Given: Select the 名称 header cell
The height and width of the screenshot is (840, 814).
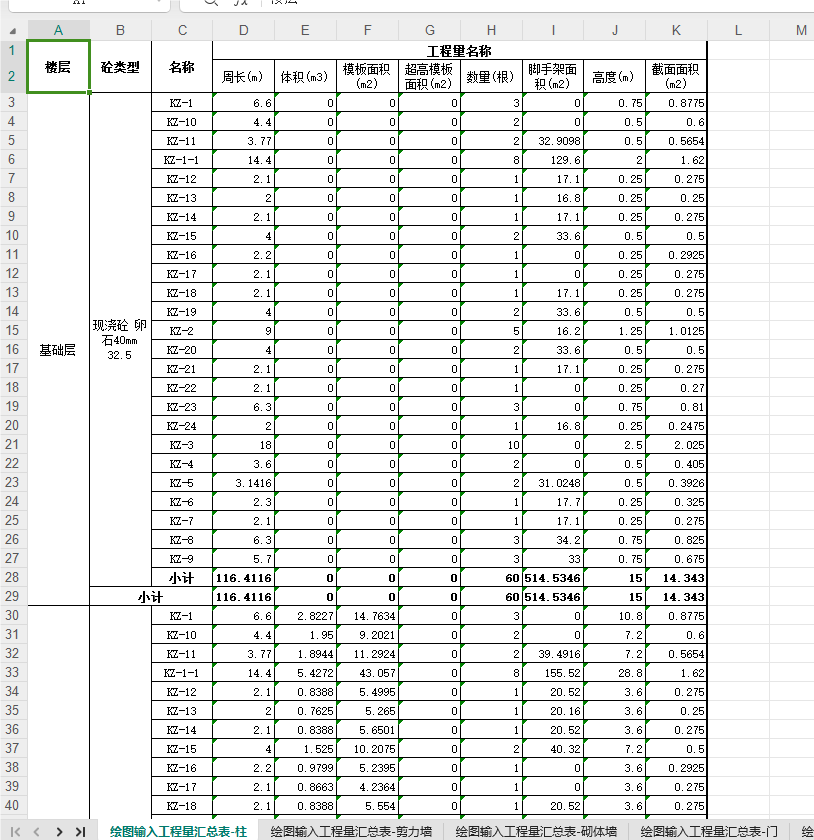Looking at the screenshot, I should pyautogui.click(x=182, y=67).
